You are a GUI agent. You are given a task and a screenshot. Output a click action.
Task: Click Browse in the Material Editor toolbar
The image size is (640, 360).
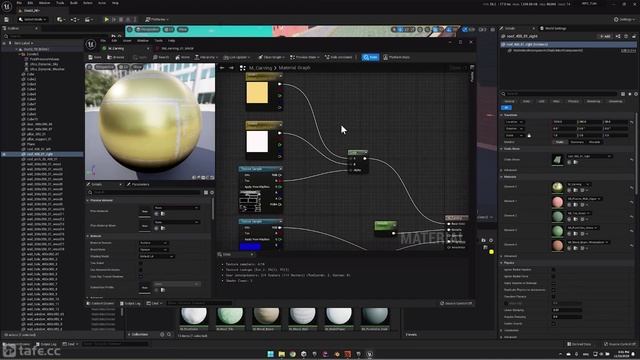point(116,57)
